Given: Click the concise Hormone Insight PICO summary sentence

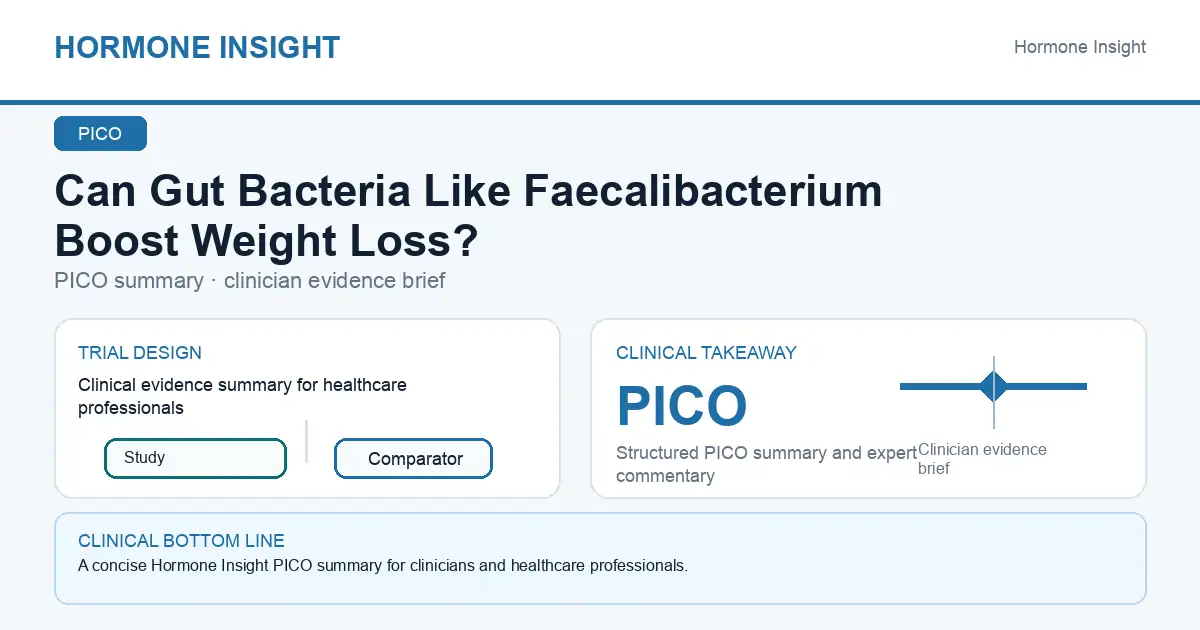Looking at the screenshot, I should pyautogui.click(x=383, y=566).
